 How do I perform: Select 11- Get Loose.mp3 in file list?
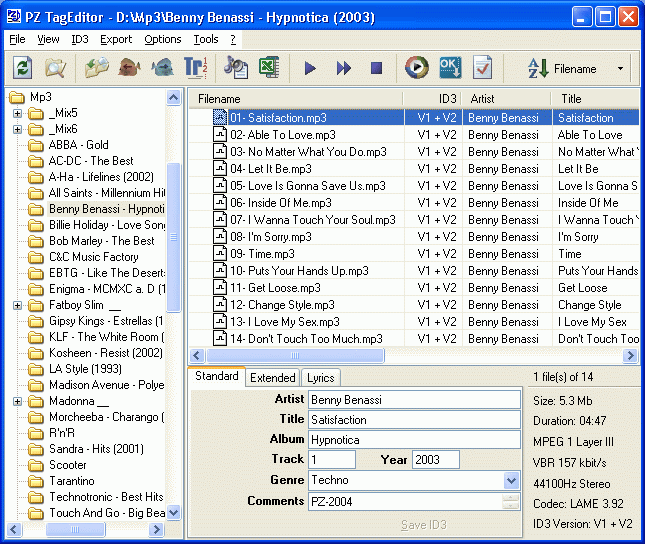(x=275, y=288)
